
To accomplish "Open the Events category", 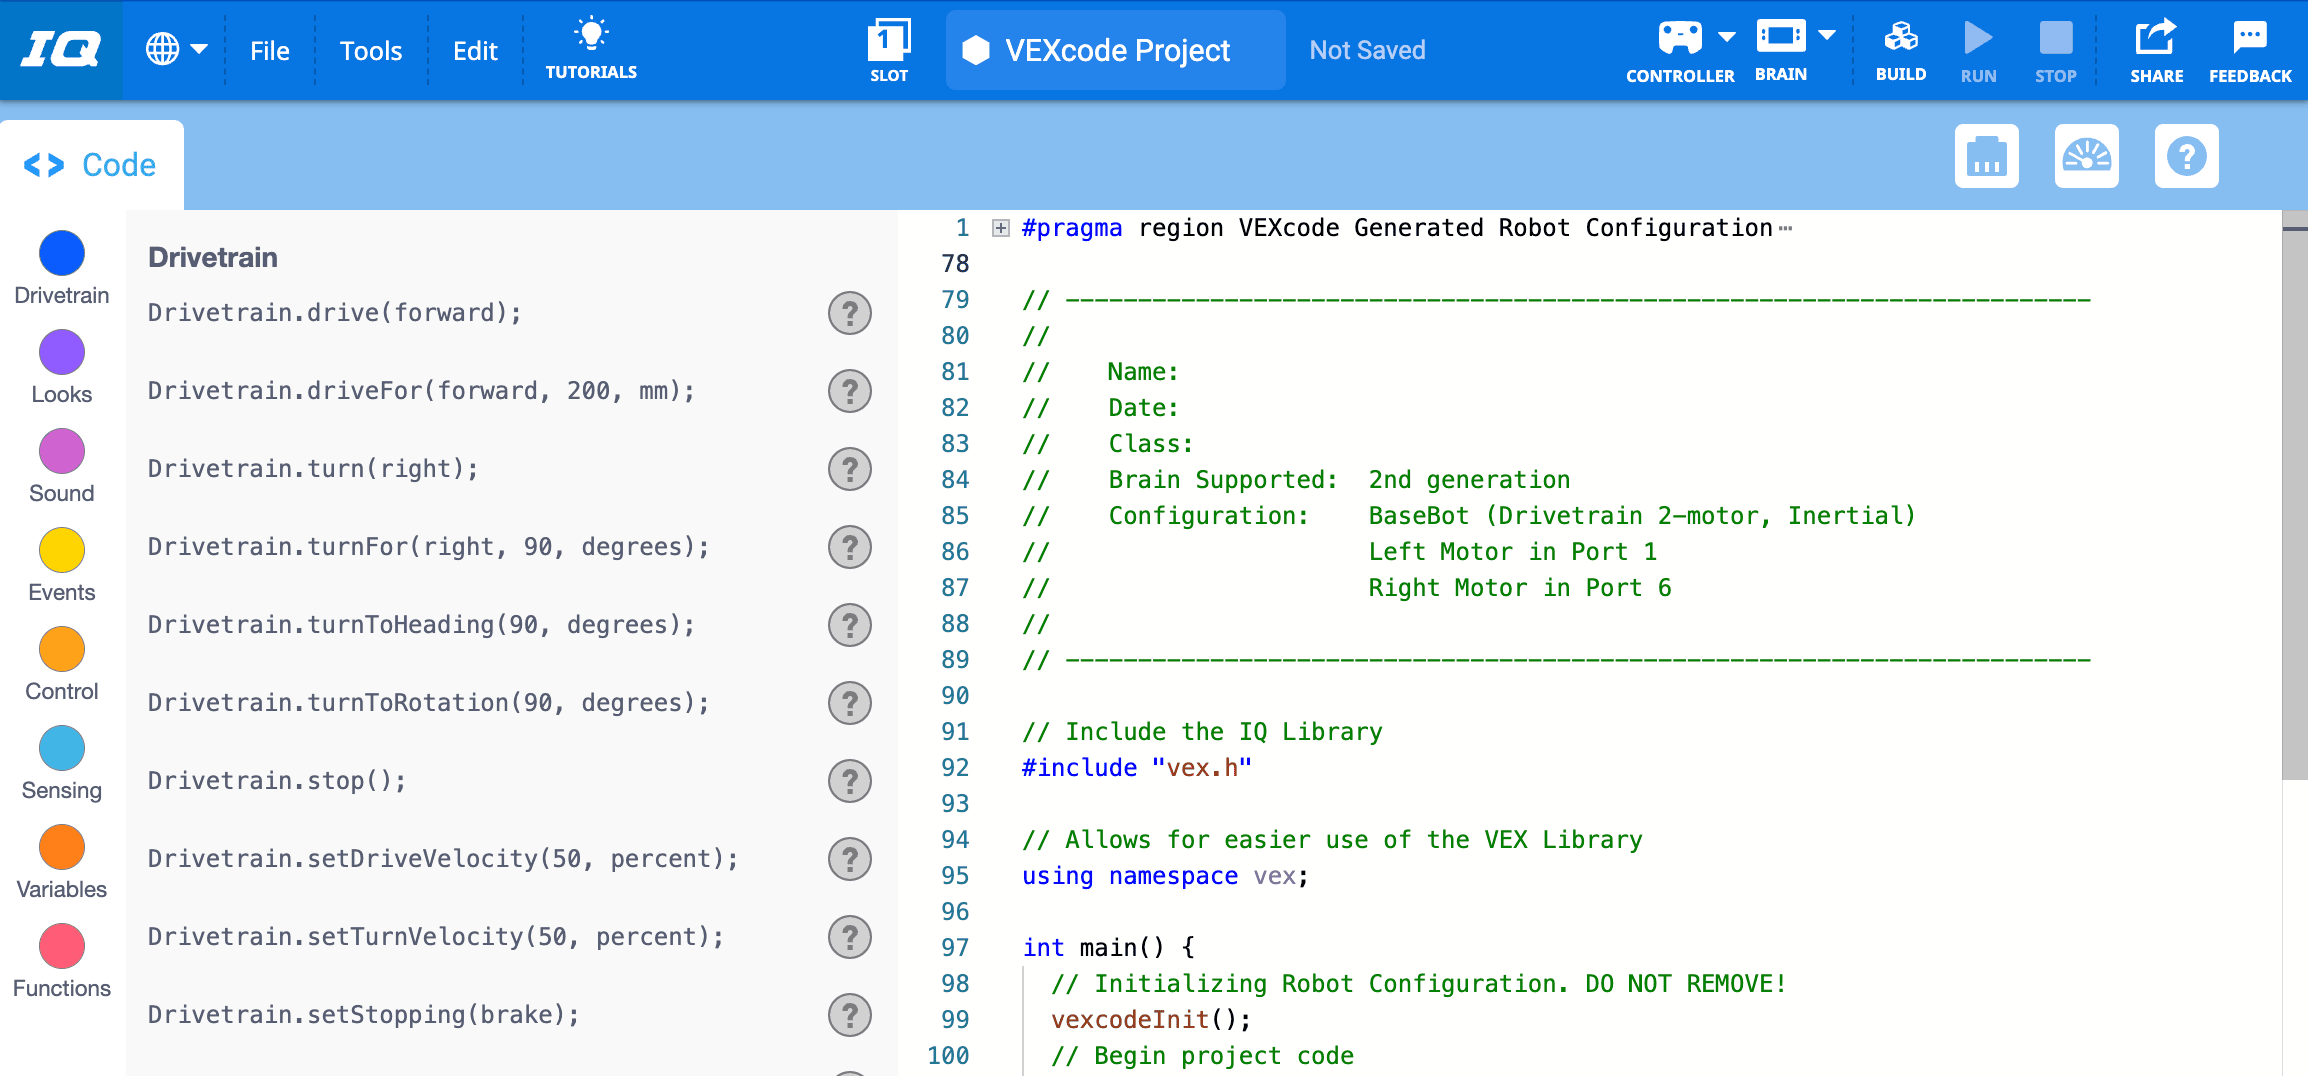I will tap(61, 550).
